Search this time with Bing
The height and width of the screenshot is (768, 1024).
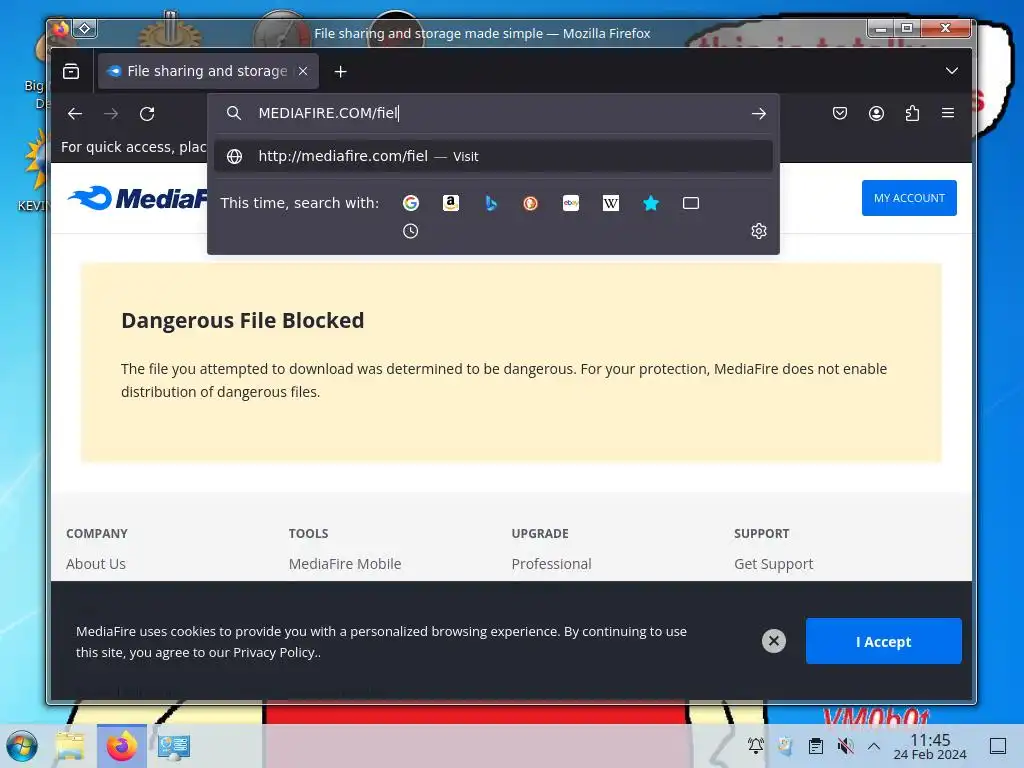491,203
